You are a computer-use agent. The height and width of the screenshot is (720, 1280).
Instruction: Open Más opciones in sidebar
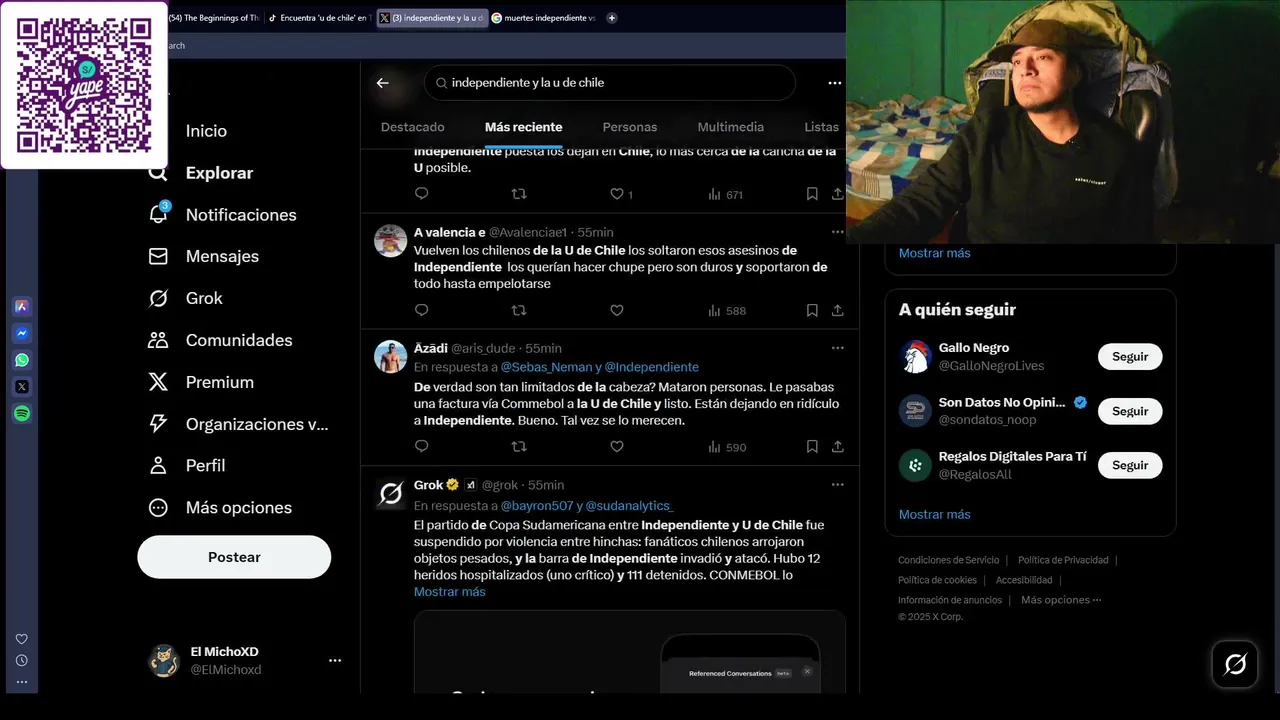click(x=219, y=508)
